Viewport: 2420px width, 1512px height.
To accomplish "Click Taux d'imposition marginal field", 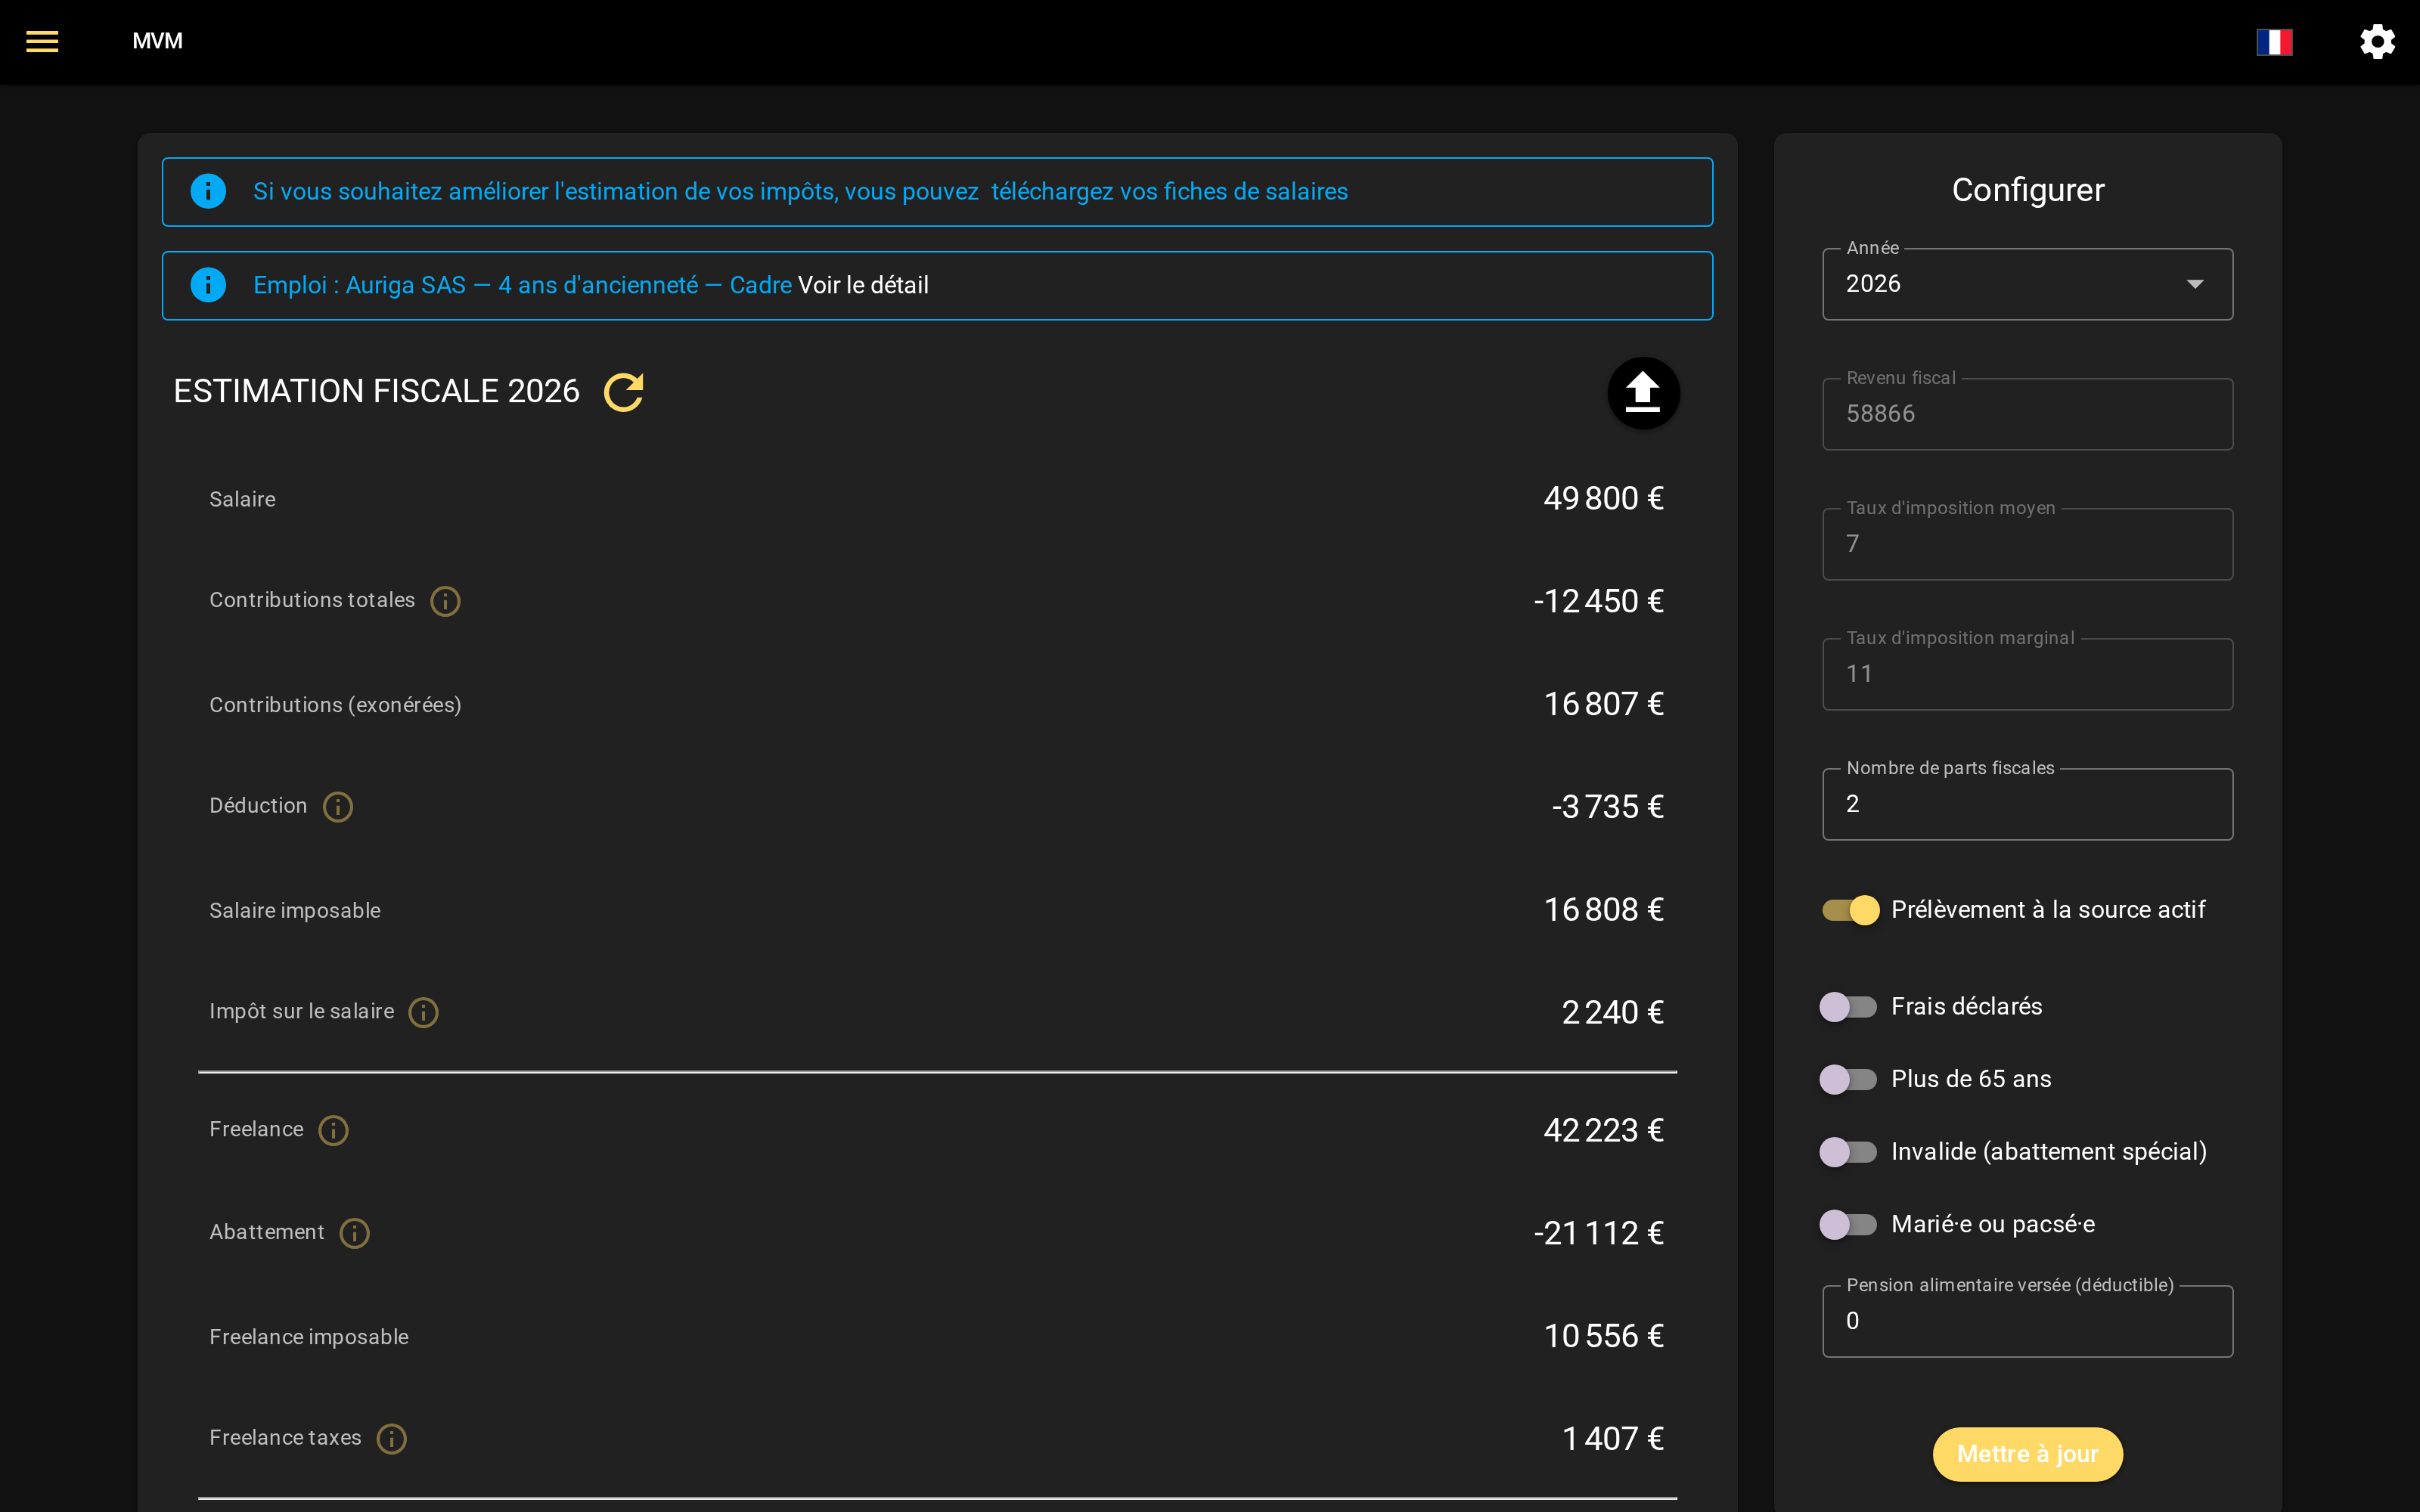I will [x=2027, y=675].
